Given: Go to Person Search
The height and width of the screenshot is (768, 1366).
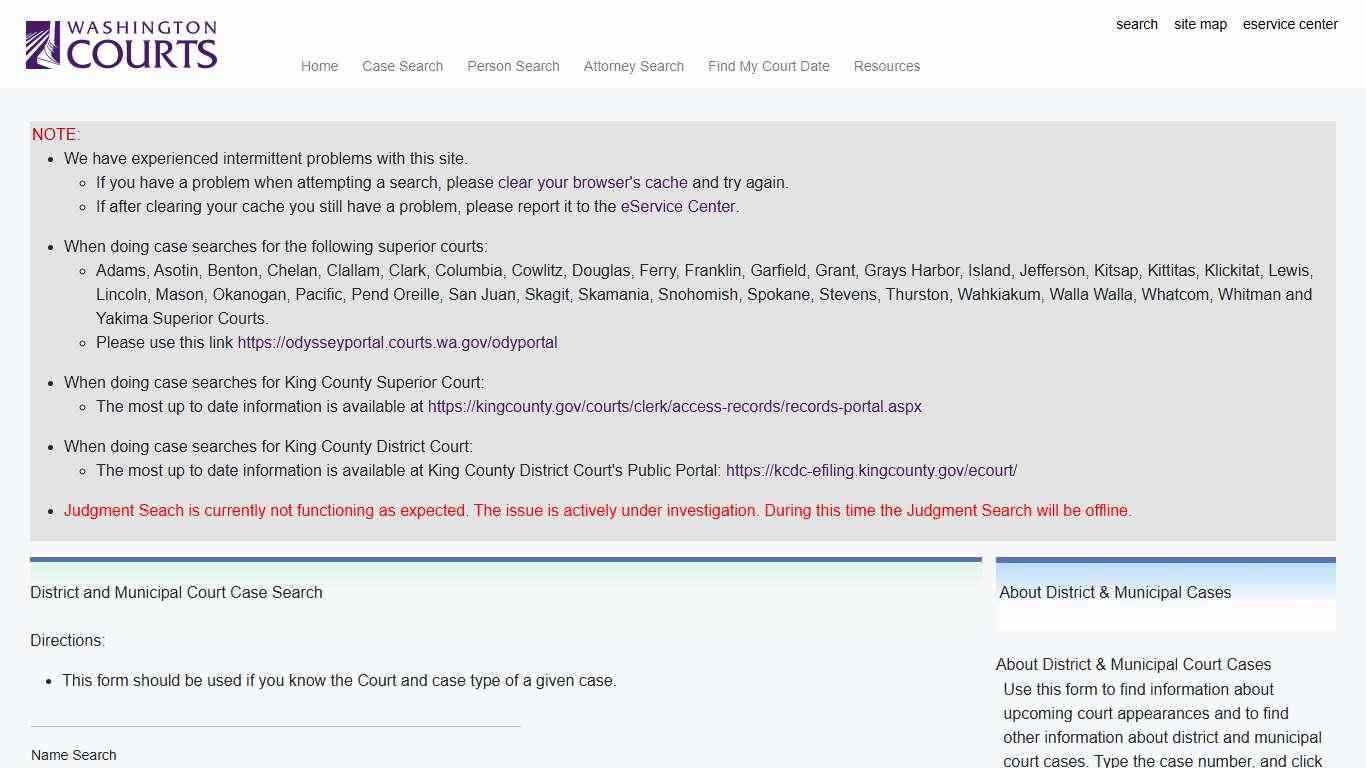Looking at the screenshot, I should pos(513,66).
